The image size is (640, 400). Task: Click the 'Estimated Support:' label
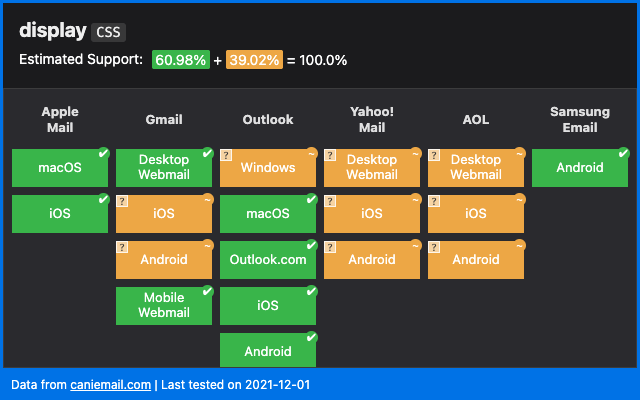click(x=81, y=59)
